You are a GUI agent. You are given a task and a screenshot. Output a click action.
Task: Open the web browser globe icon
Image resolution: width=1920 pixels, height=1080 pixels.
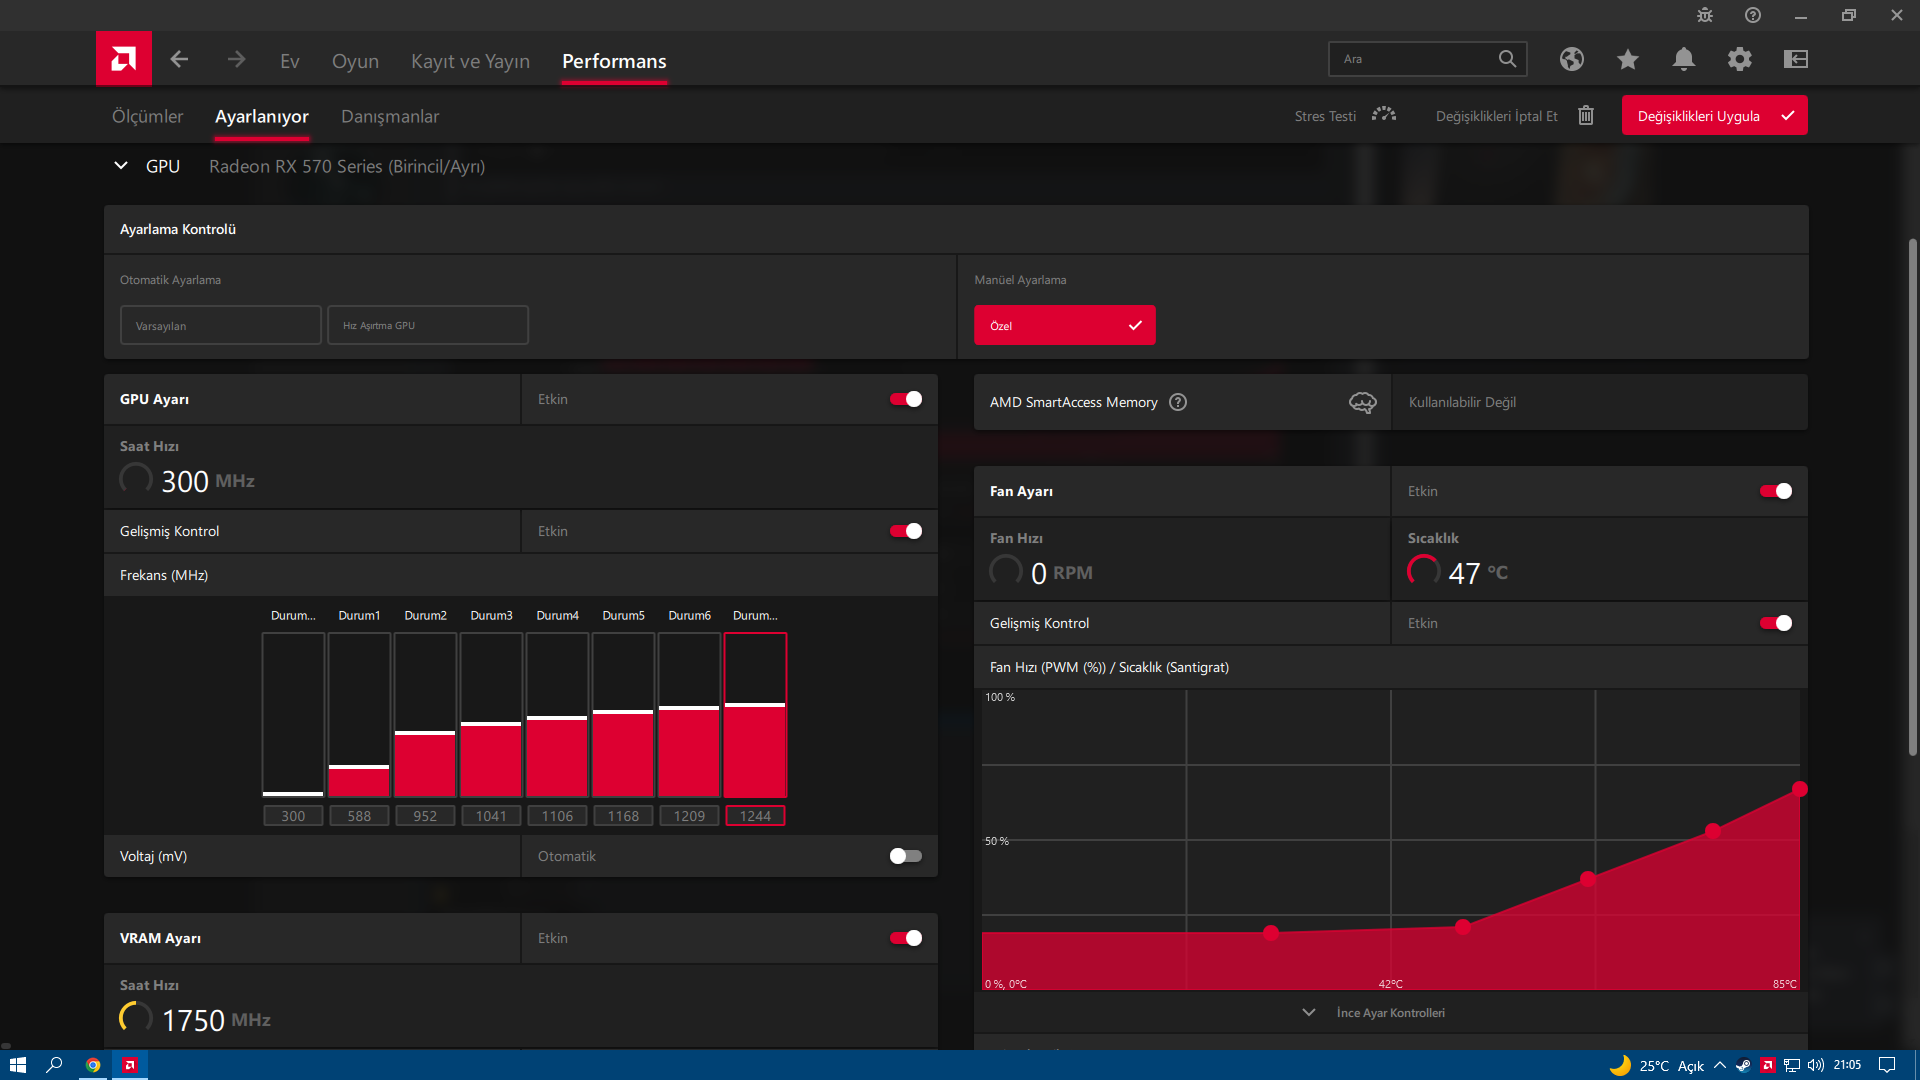tap(1571, 59)
